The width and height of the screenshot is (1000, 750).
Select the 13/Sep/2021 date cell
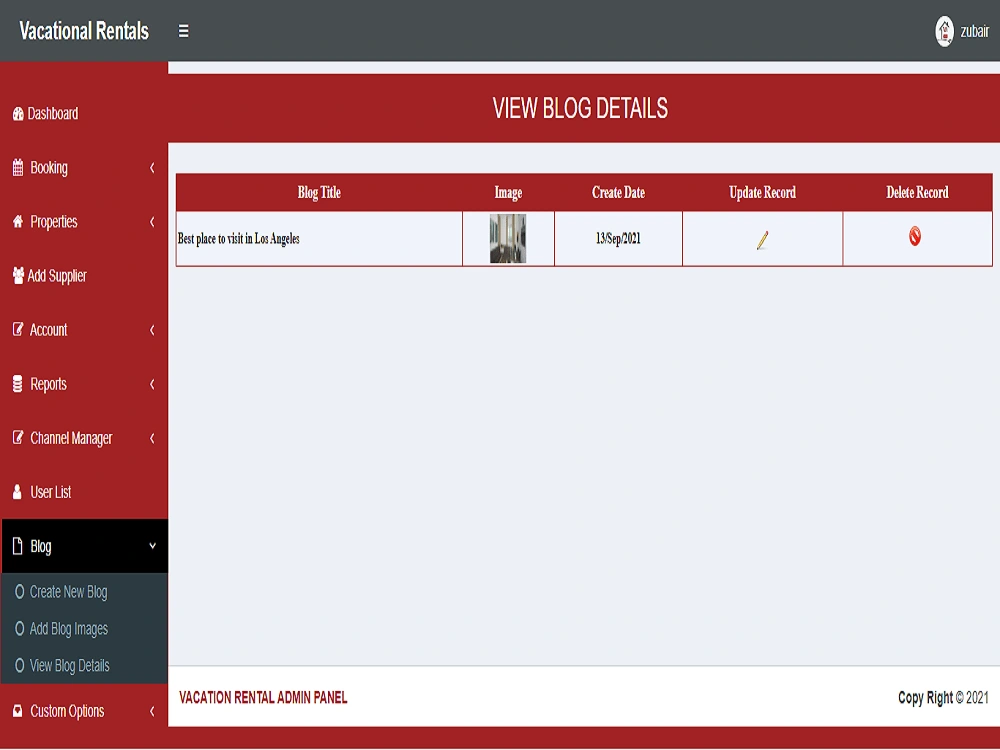[x=618, y=239]
